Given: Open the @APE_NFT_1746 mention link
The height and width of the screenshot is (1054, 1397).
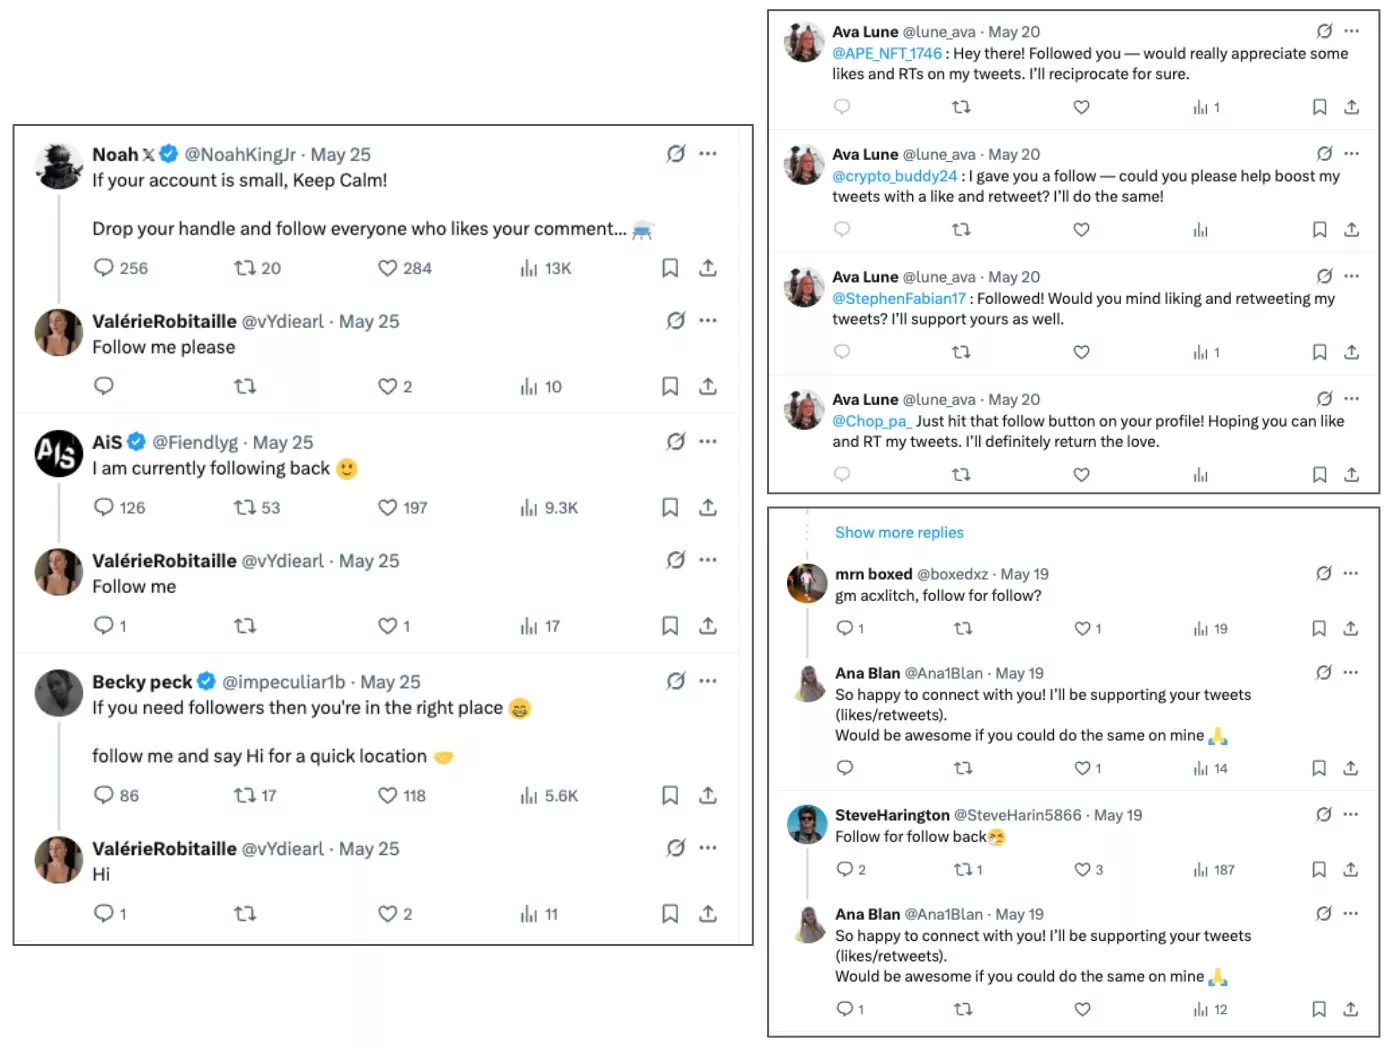Looking at the screenshot, I should pos(887,54).
